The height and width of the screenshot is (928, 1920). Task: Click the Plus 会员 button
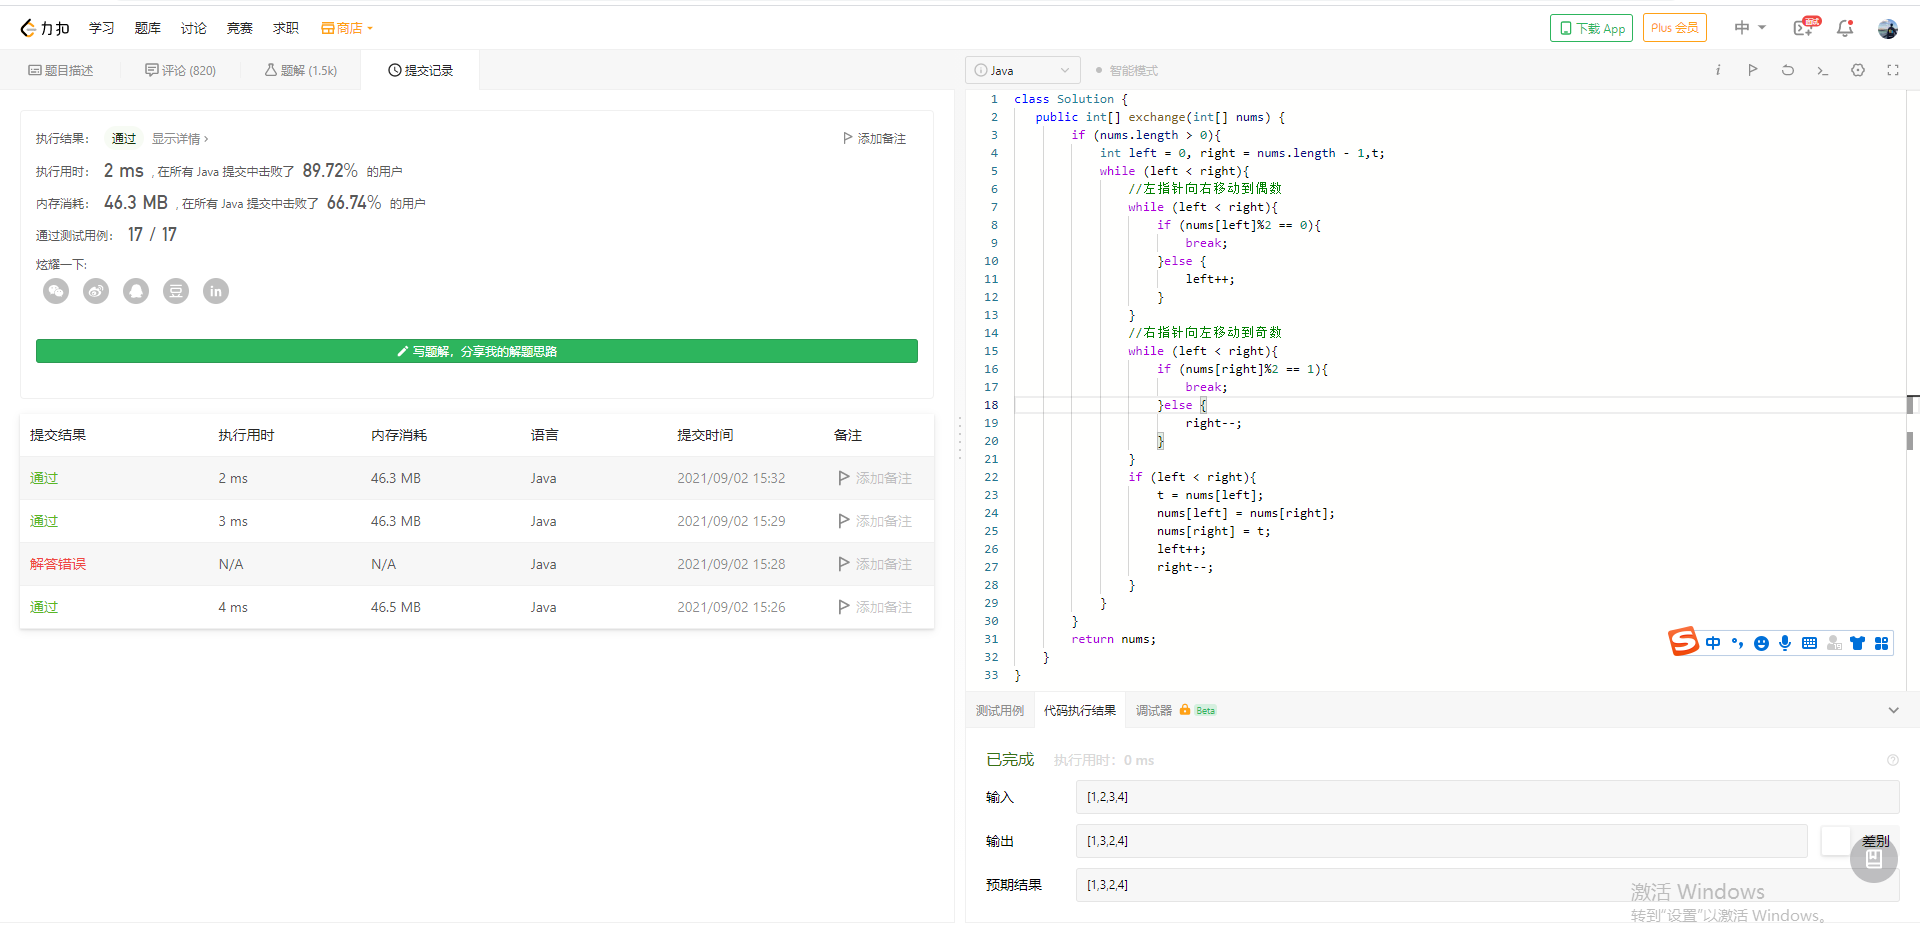(x=1675, y=28)
